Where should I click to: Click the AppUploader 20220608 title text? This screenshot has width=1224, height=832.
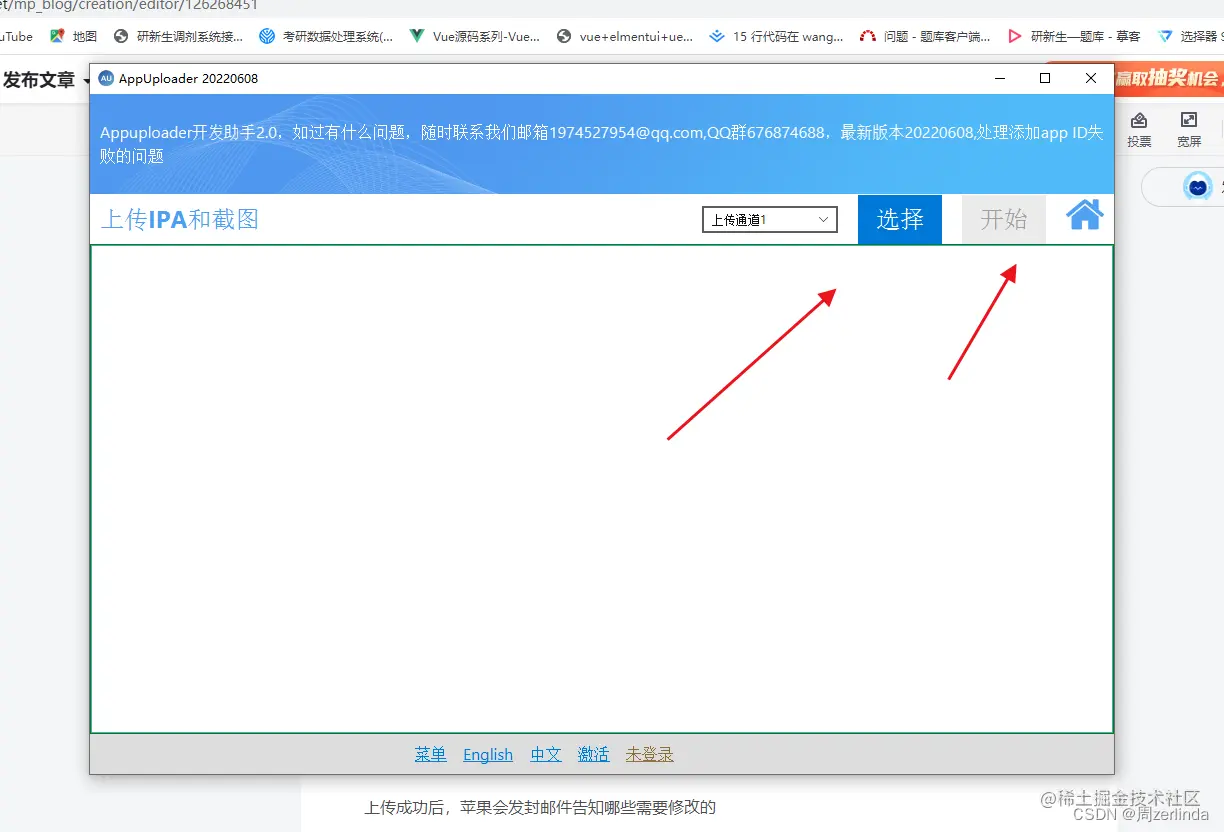[188, 78]
